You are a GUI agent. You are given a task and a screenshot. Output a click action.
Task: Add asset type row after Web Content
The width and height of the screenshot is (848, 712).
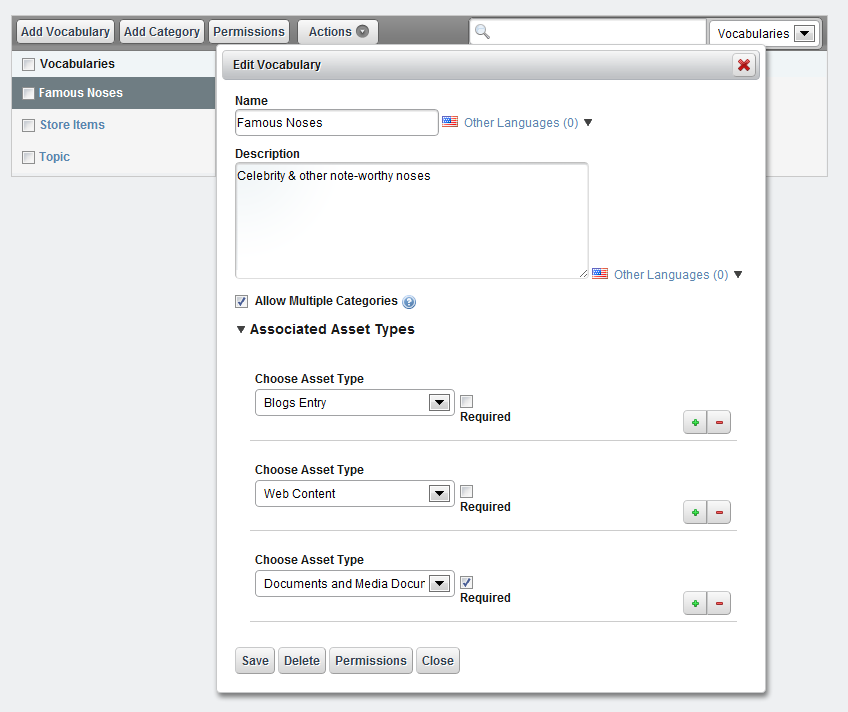[695, 512]
